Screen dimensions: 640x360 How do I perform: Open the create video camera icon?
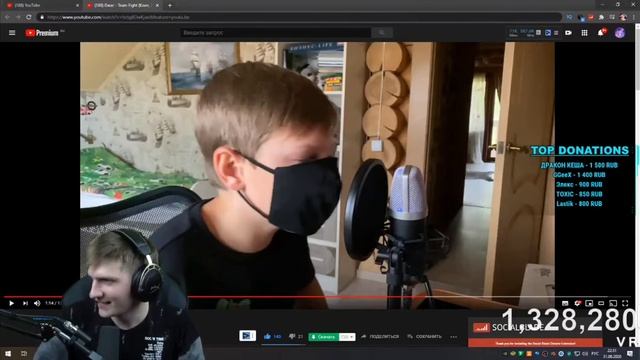click(568, 33)
